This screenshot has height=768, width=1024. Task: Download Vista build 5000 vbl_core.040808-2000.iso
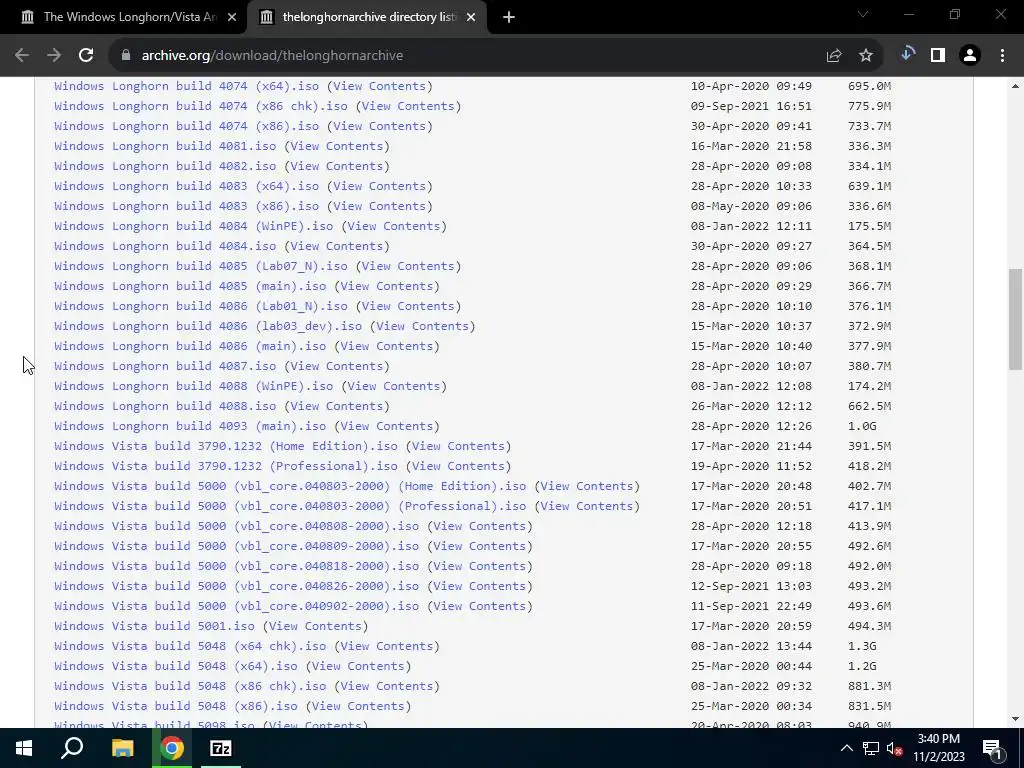236,526
